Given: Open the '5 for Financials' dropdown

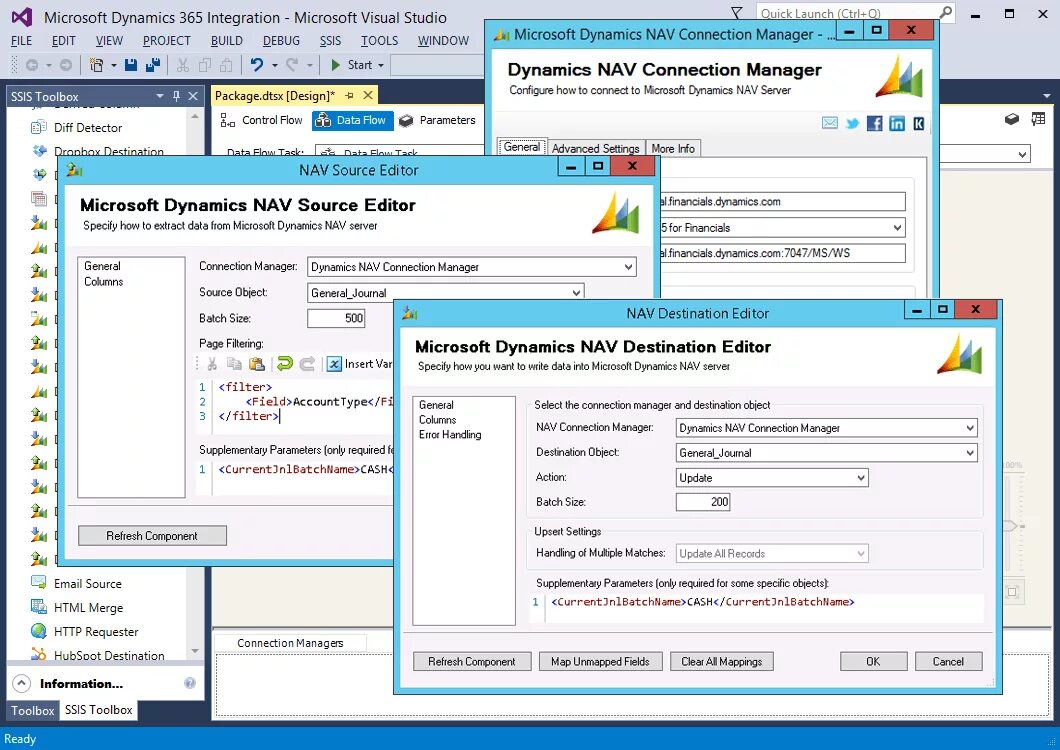Looking at the screenshot, I should pyautogui.click(x=897, y=227).
